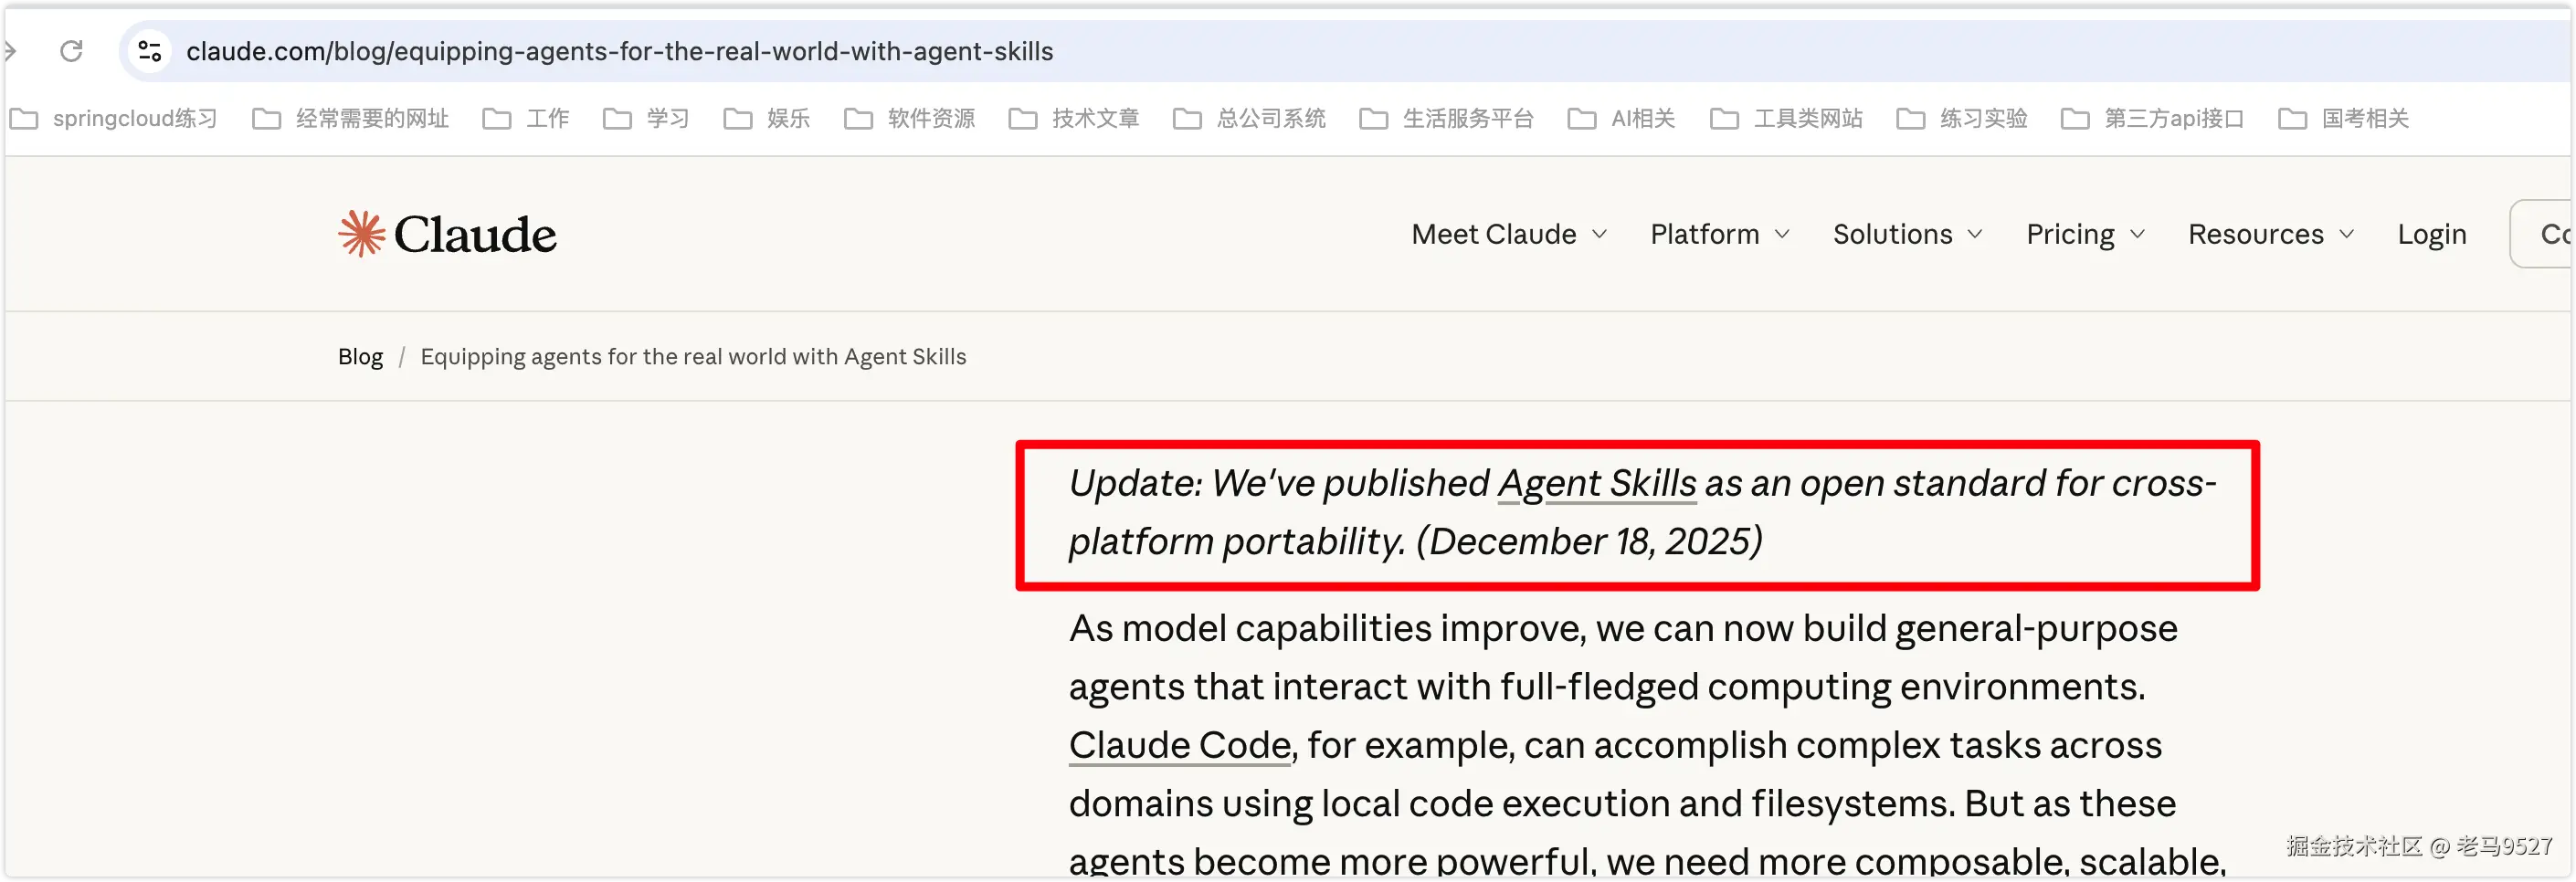Expand the Resources dropdown menu

(2271, 234)
